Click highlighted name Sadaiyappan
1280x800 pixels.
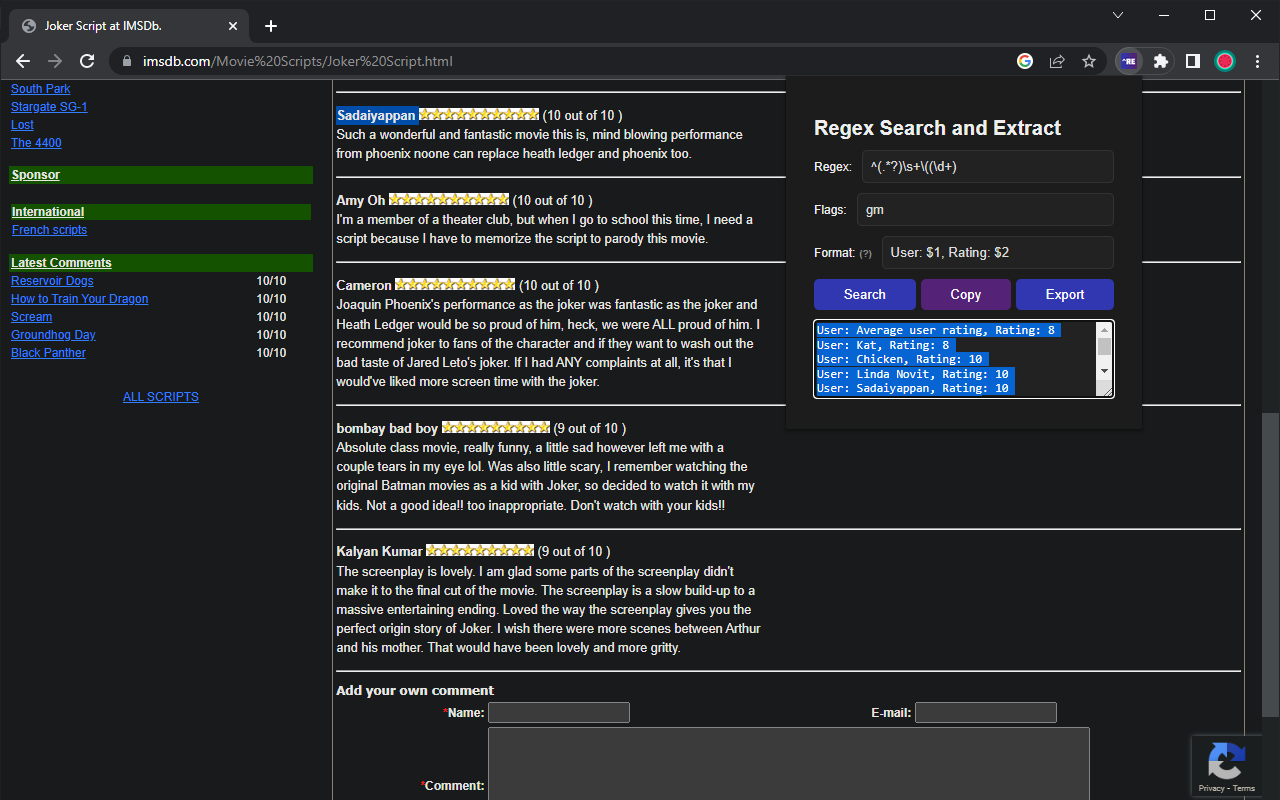376,115
